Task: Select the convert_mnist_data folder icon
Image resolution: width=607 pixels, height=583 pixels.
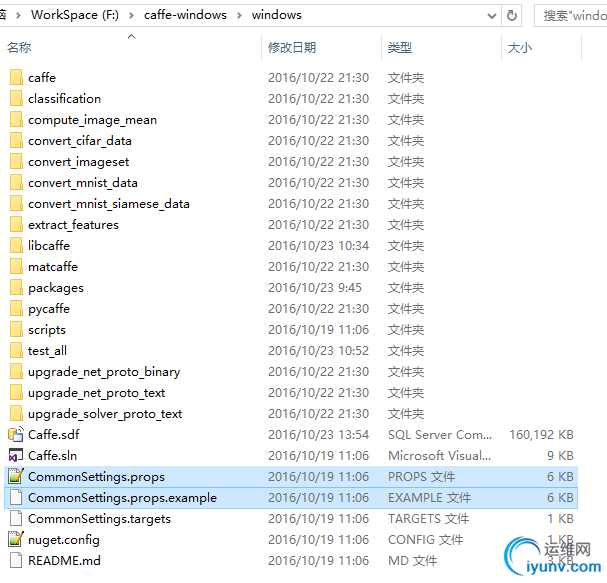Action: tap(16, 182)
